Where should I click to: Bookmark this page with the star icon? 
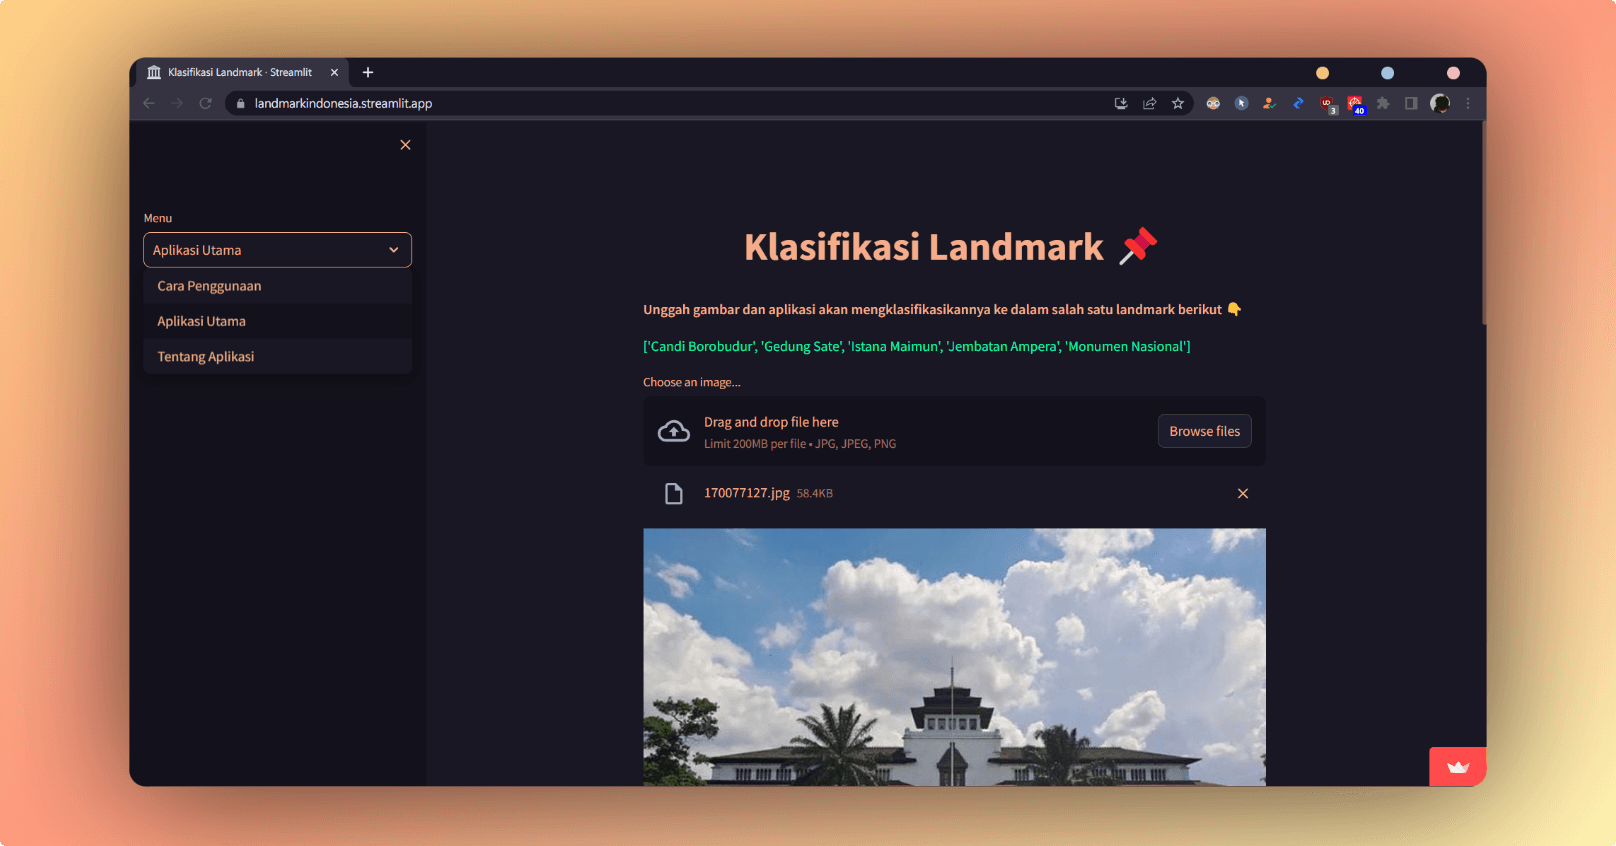click(1178, 103)
